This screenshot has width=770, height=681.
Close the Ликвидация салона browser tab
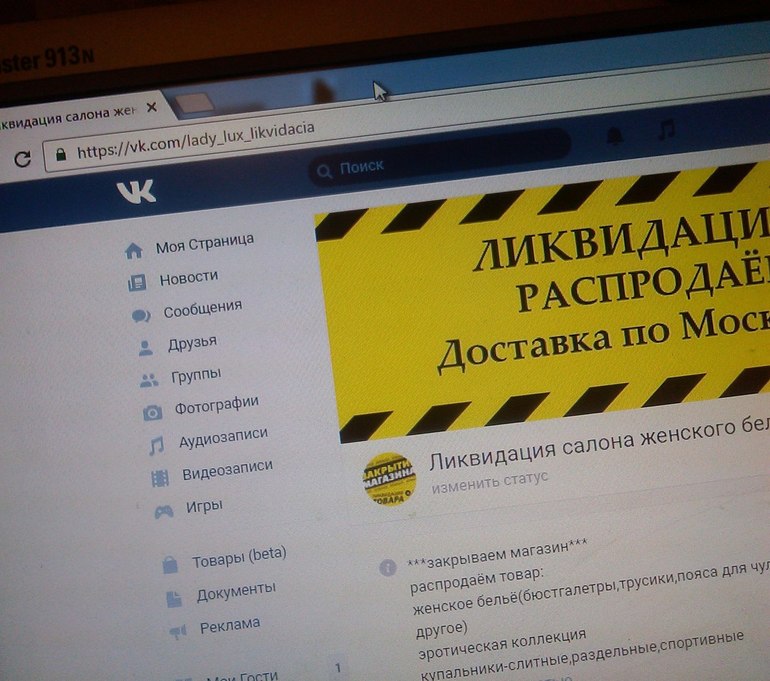tap(152, 108)
